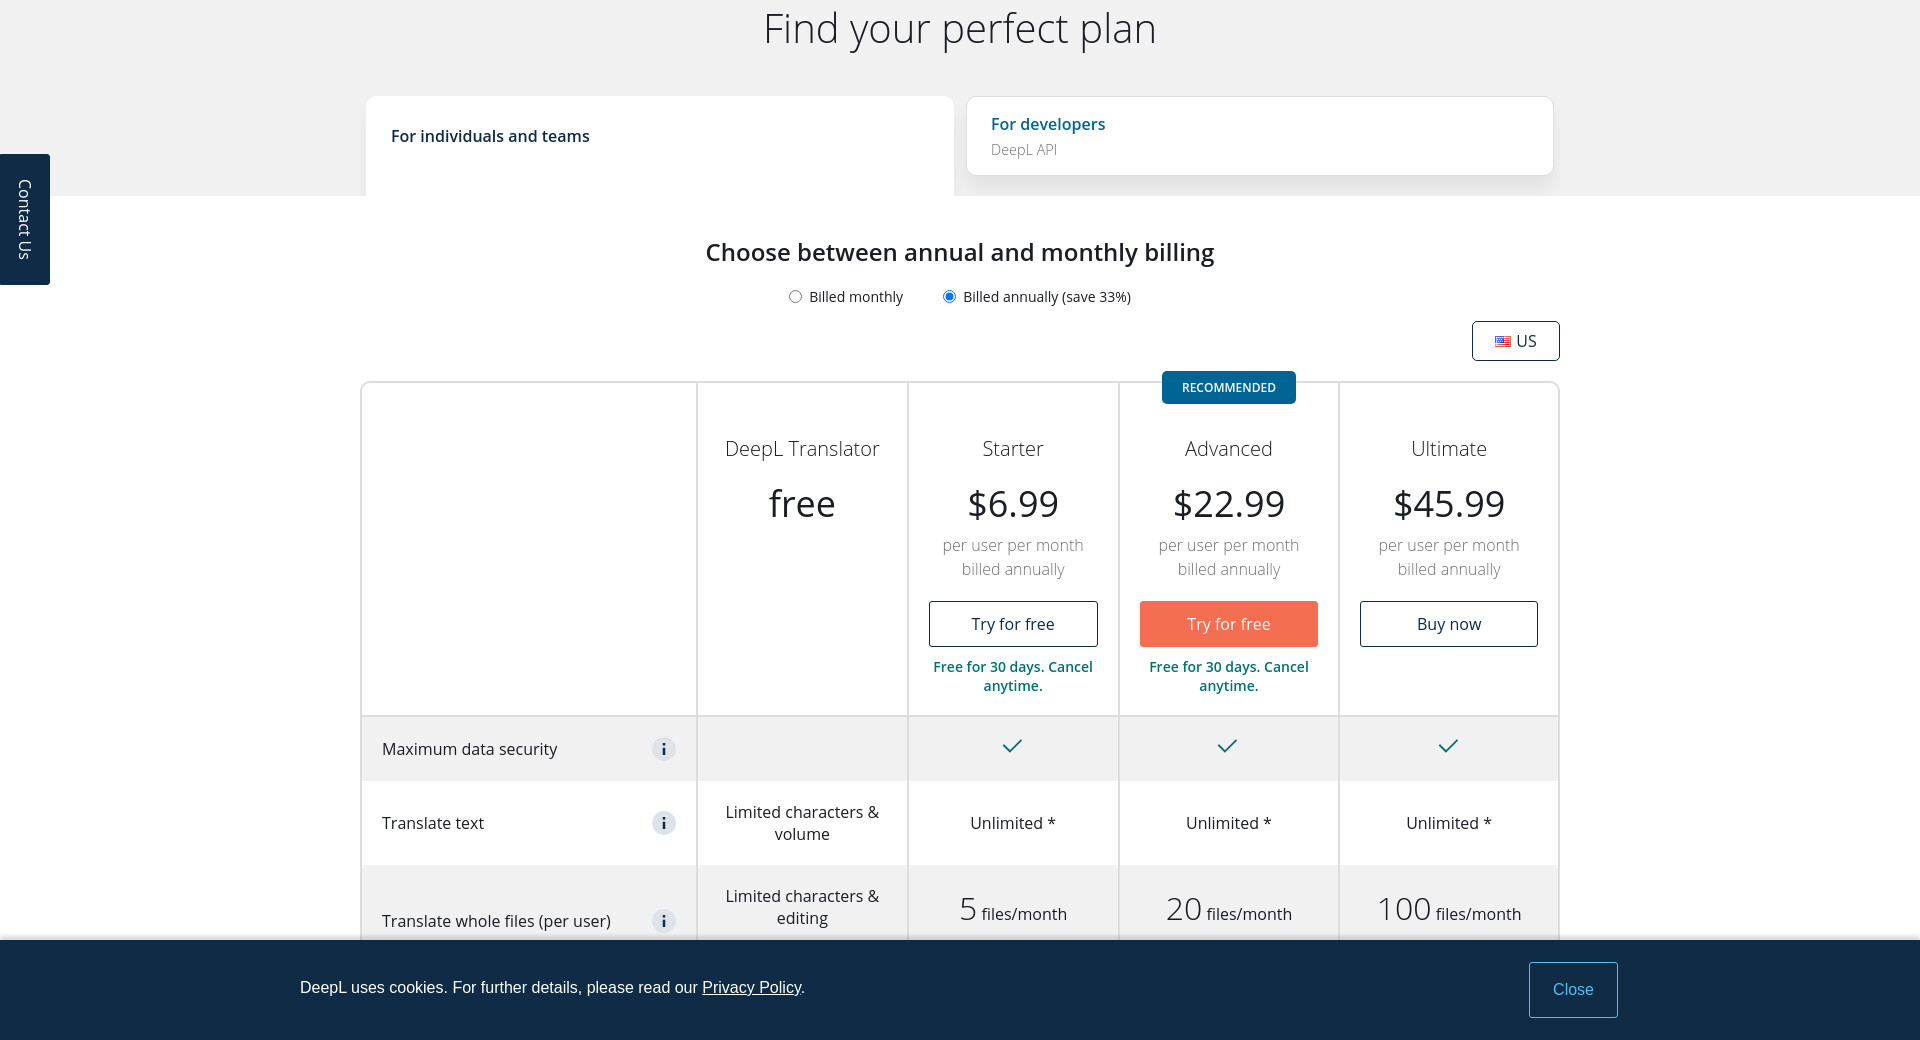Click the US flag icon

1503,341
